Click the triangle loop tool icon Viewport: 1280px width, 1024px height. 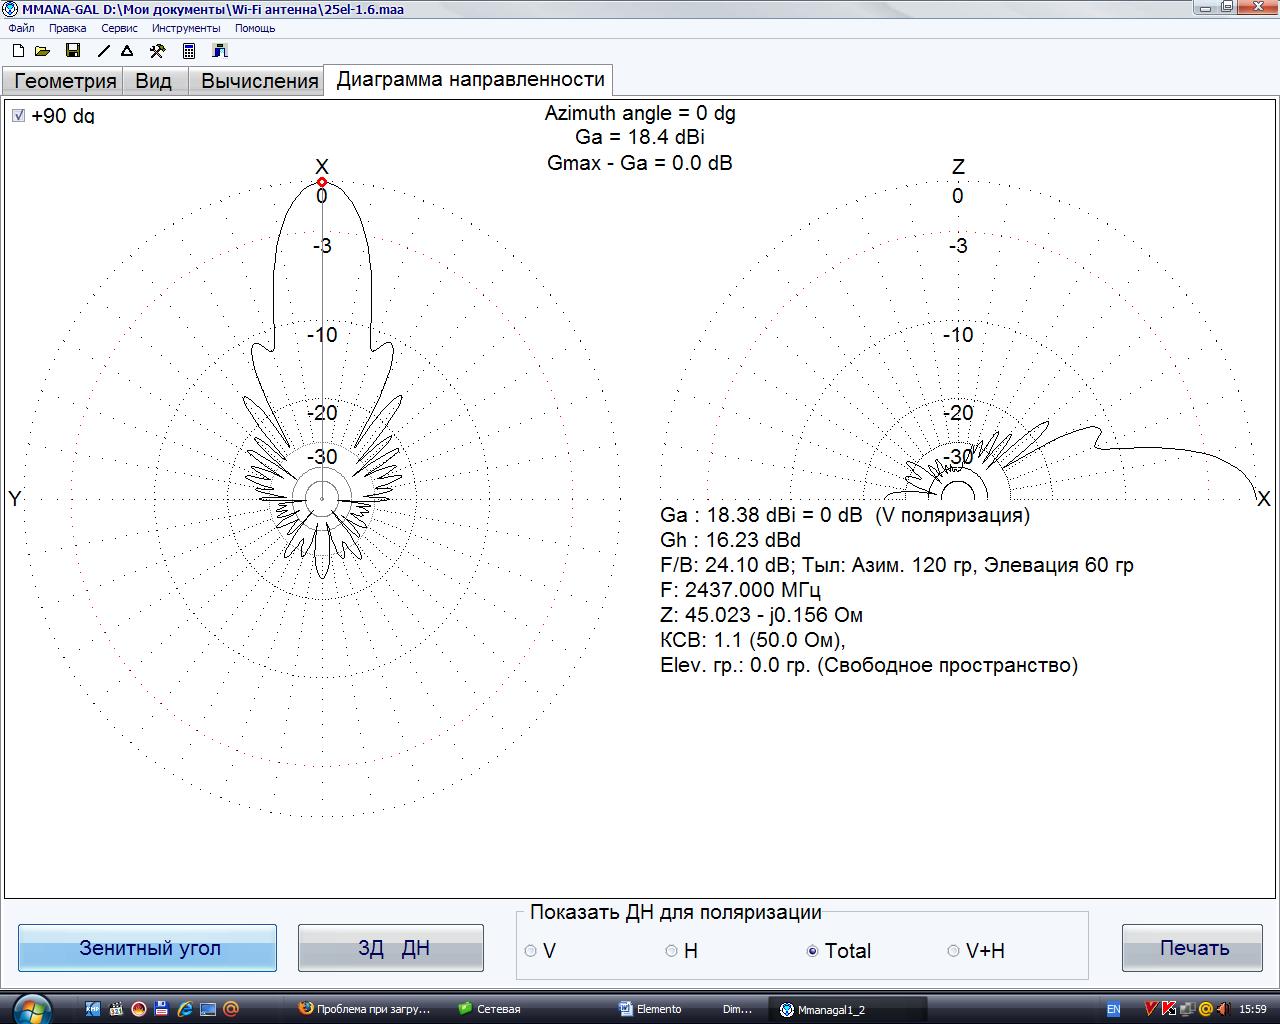click(x=127, y=51)
